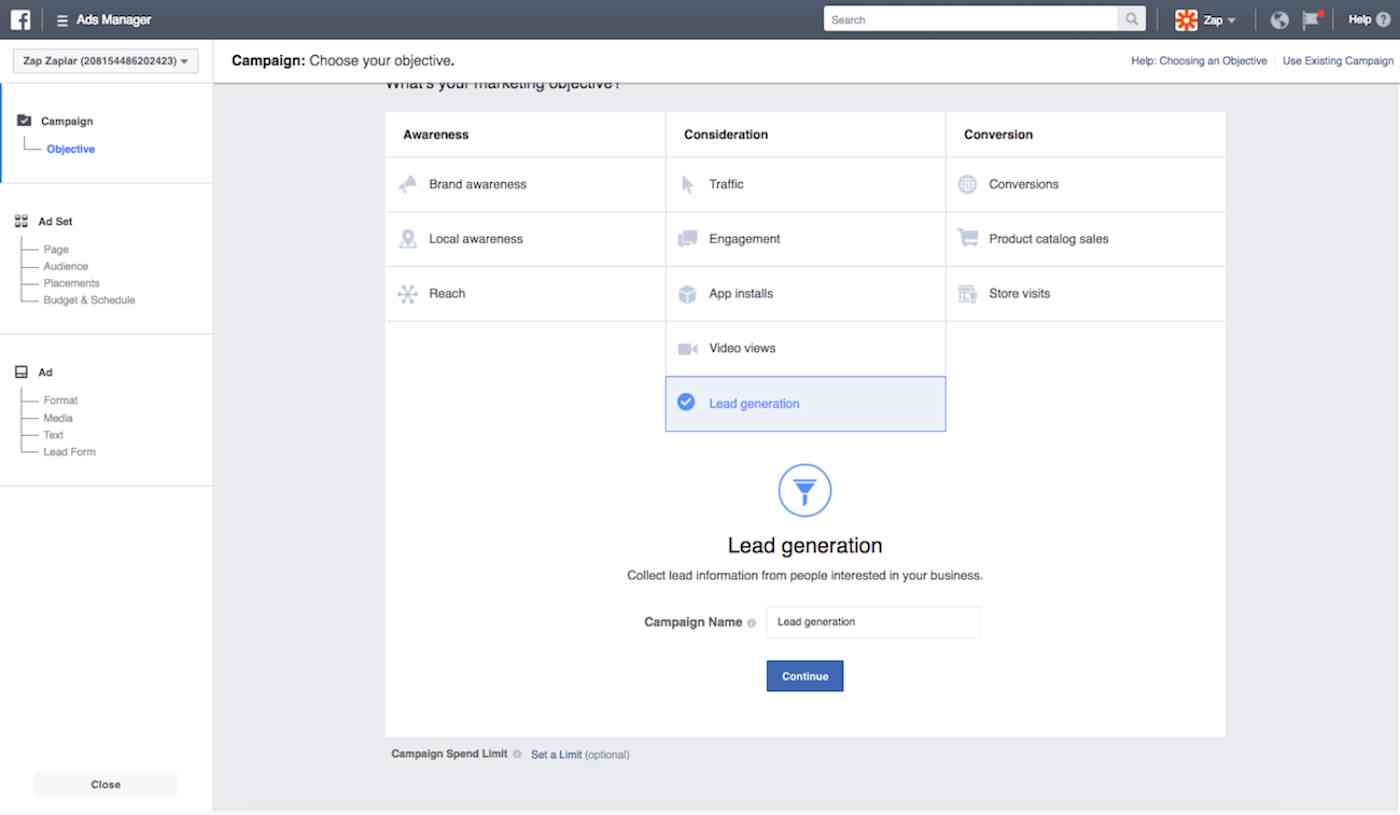Click the Campaign section icon in sidebar
The width and height of the screenshot is (1400, 815).
tap(24, 121)
